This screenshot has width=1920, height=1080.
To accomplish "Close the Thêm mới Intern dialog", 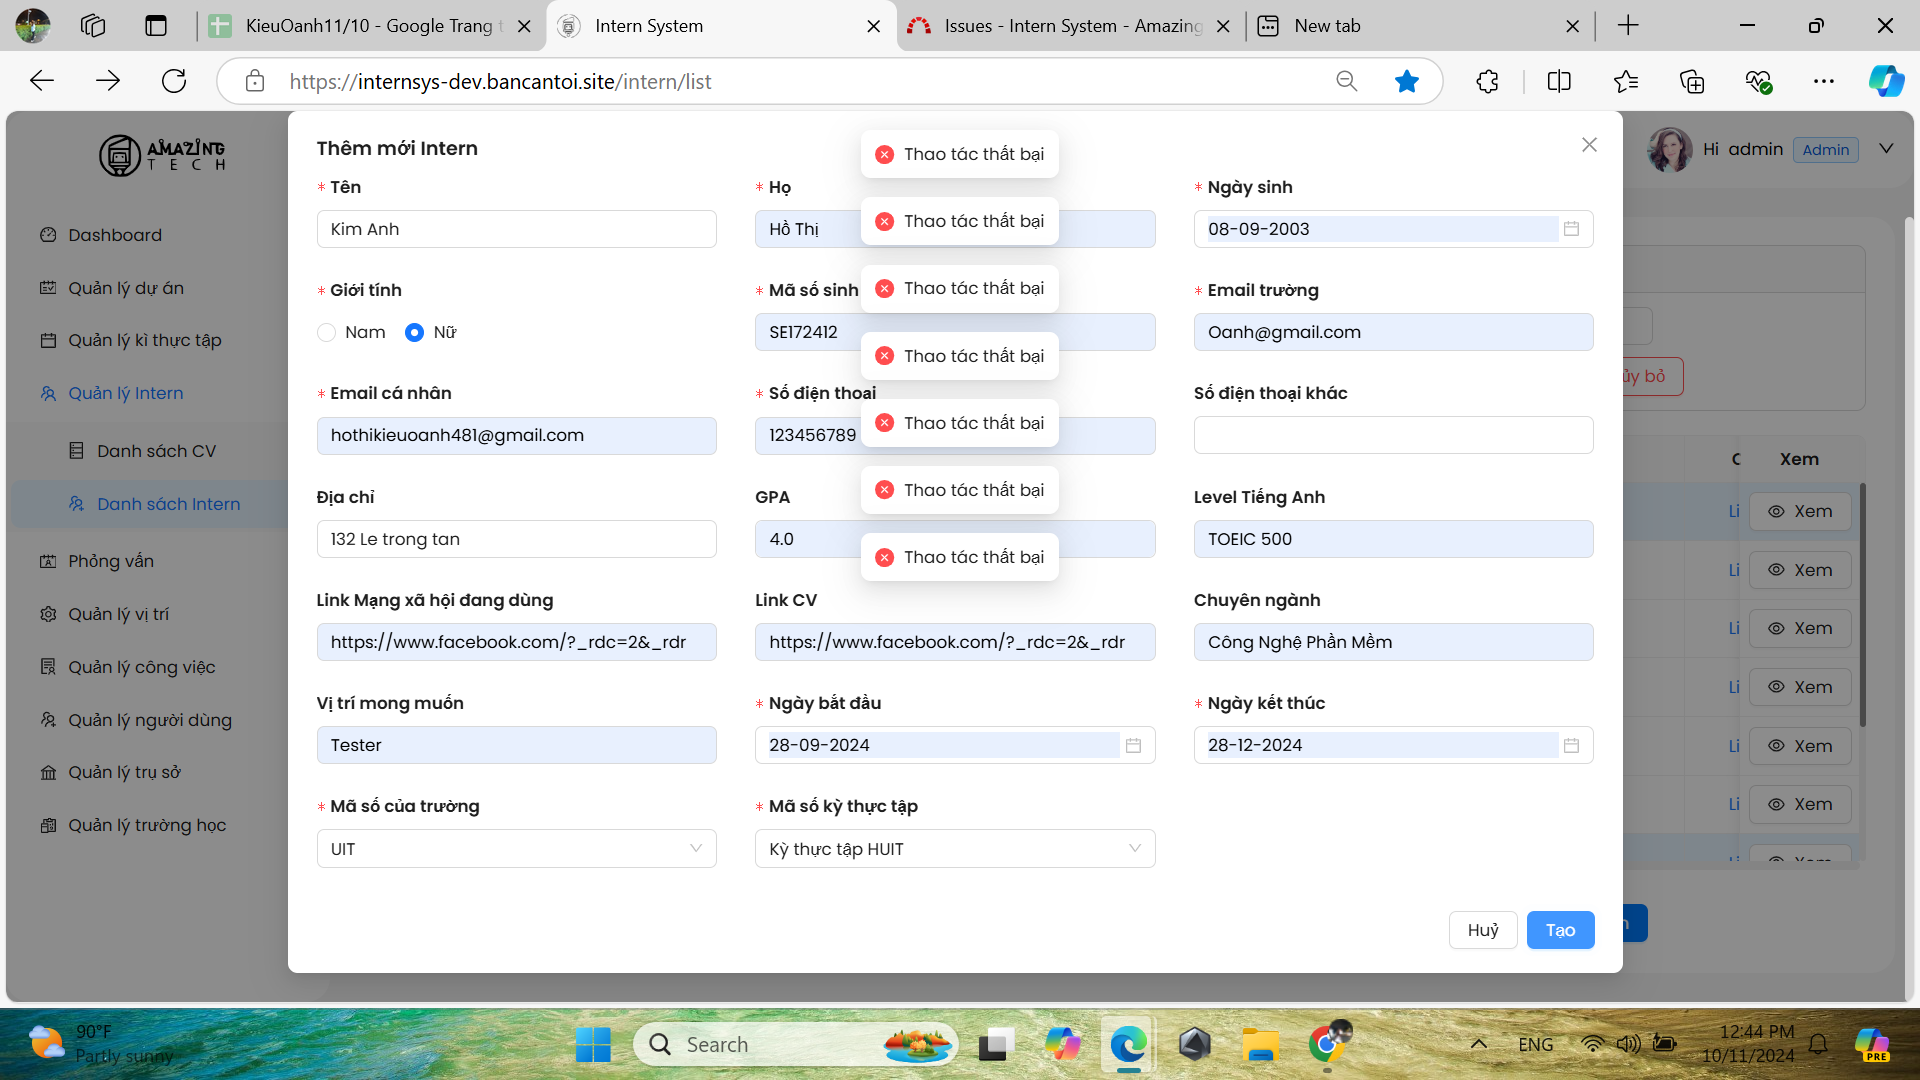I will [x=1589, y=145].
